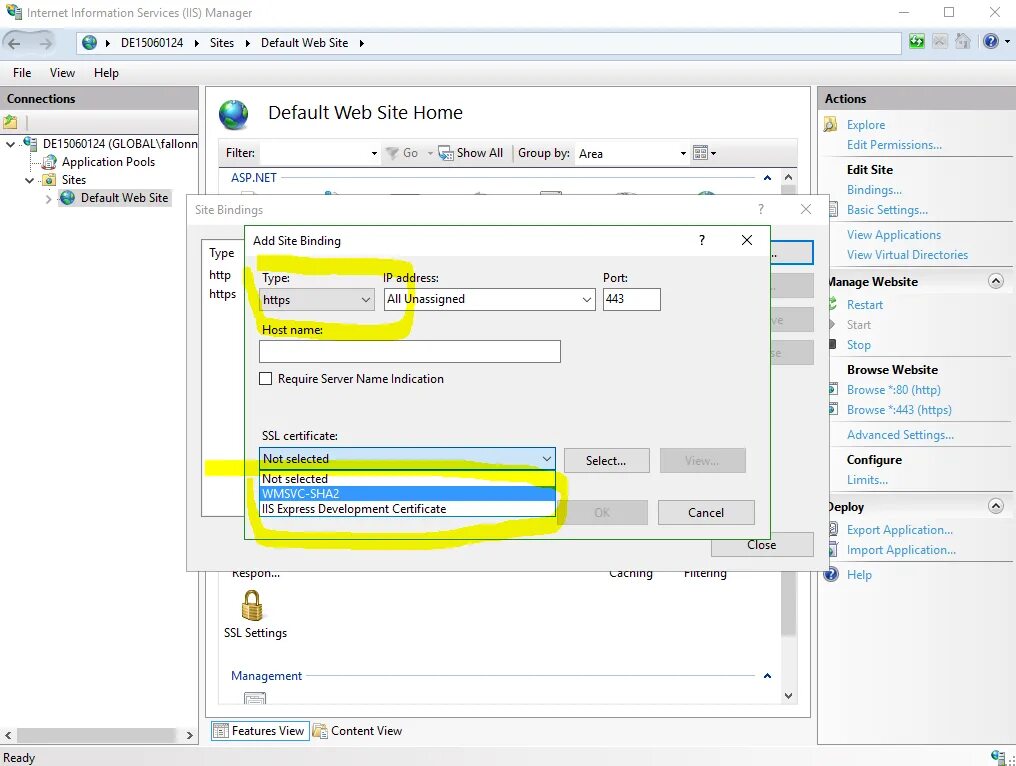Click the green refresh page icon
The height and width of the screenshot is (766, 1016).
coord(916,41)
